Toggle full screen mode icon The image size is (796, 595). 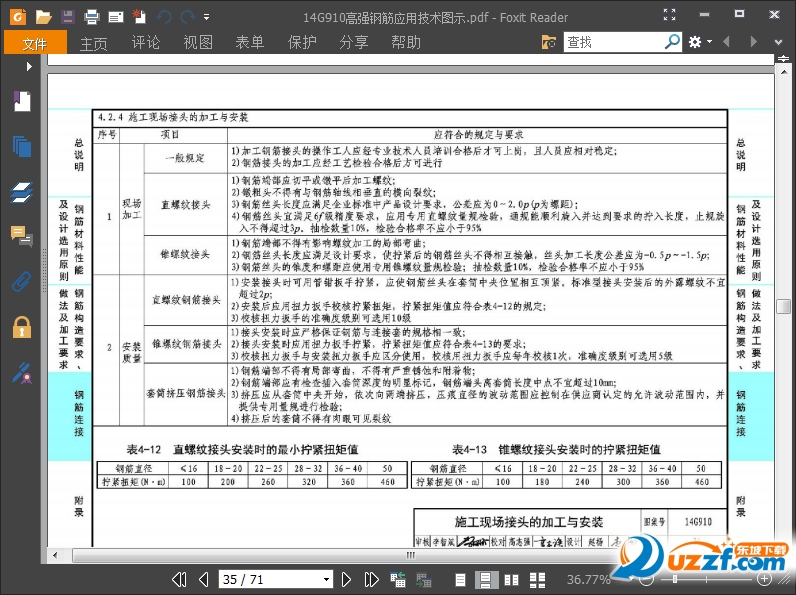click(670, 14)
